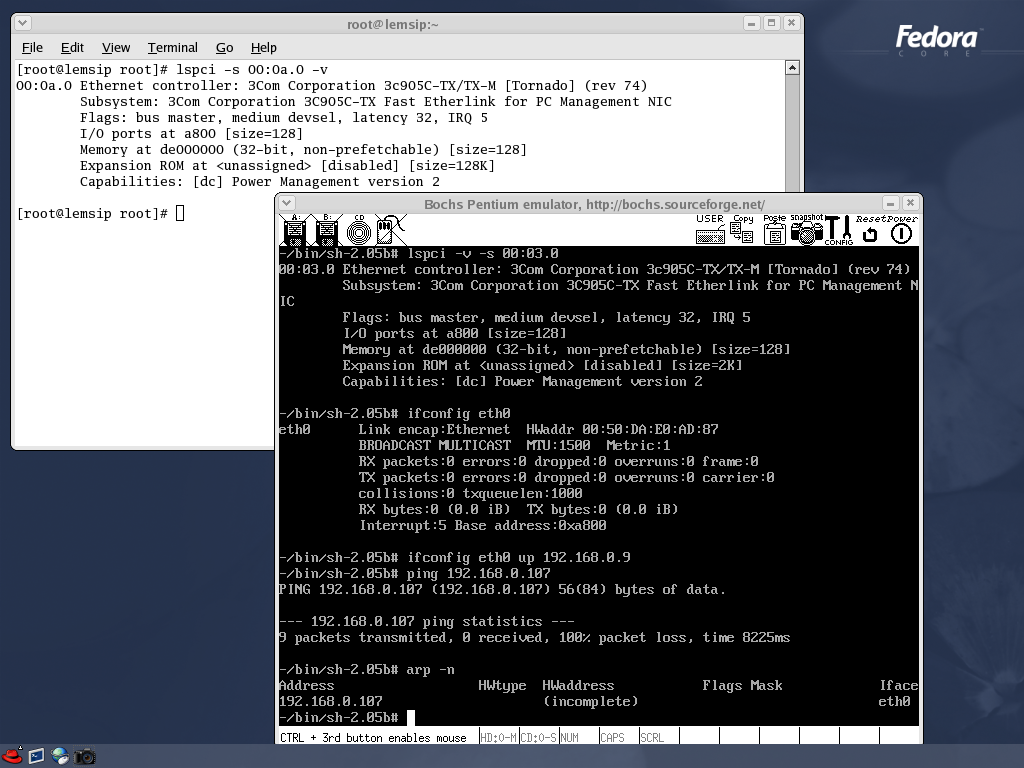Launch terminal from the panel icon
This screenshot has height=768, width=1024.
coord(36,756)
